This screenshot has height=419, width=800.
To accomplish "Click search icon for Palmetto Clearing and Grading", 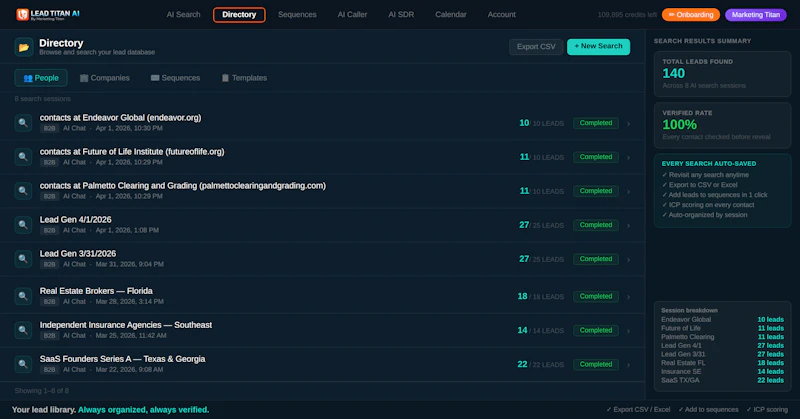I will point(23,191).
